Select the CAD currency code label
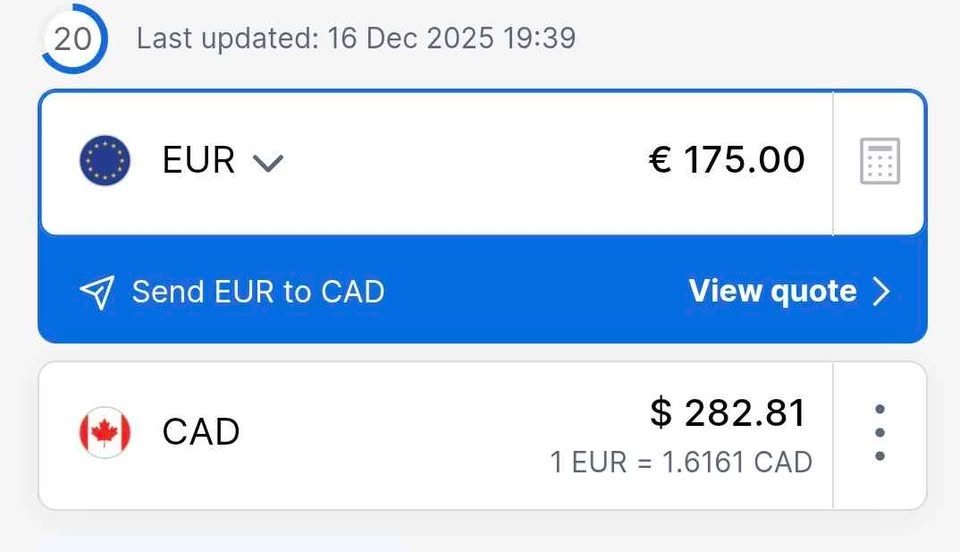 tap(201, 432)
